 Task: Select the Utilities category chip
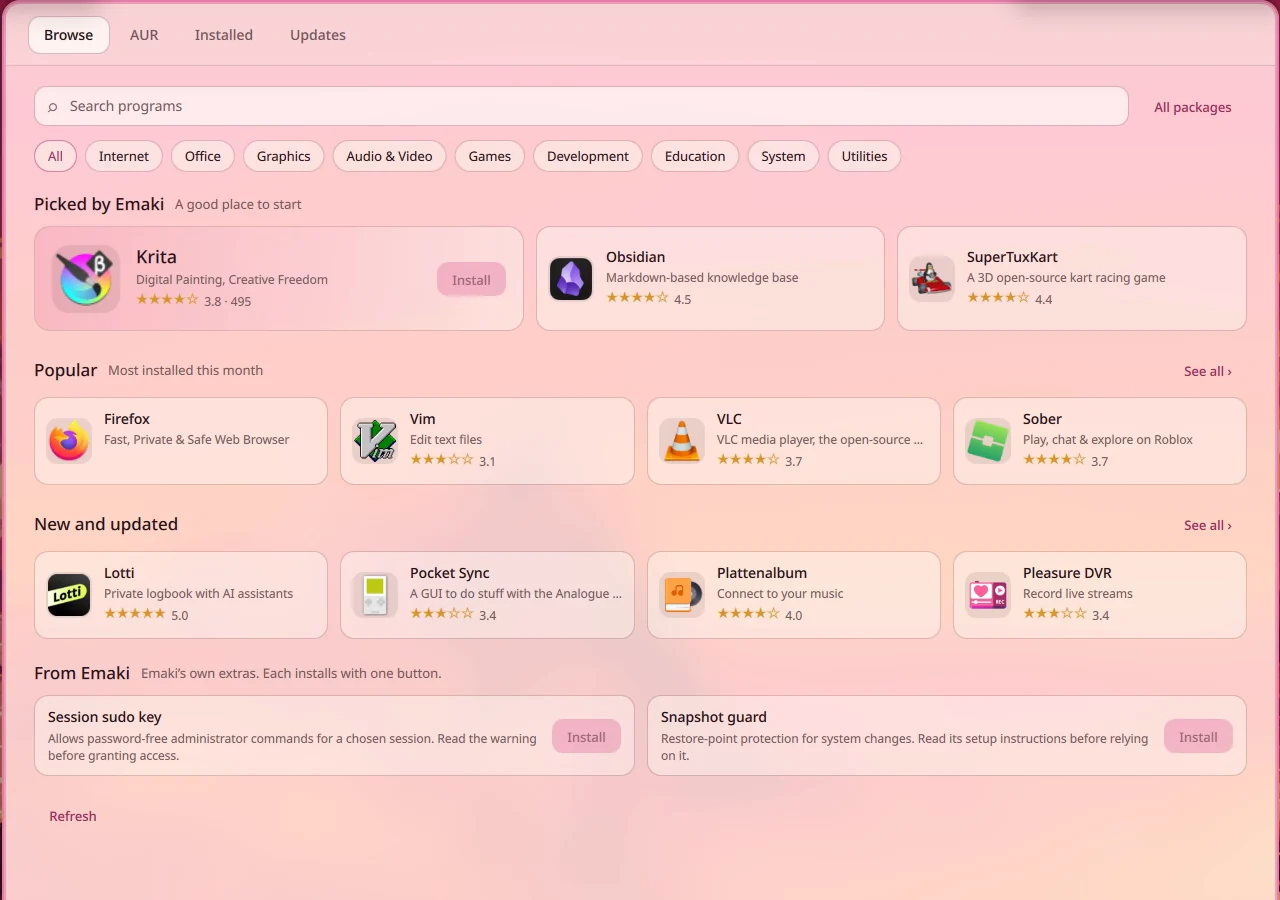click(x=865, y=156)
